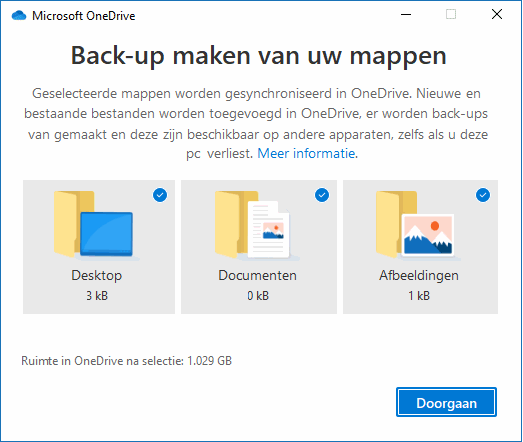
Task: Click the Documenten folder icon
Action: click(257, 225)
